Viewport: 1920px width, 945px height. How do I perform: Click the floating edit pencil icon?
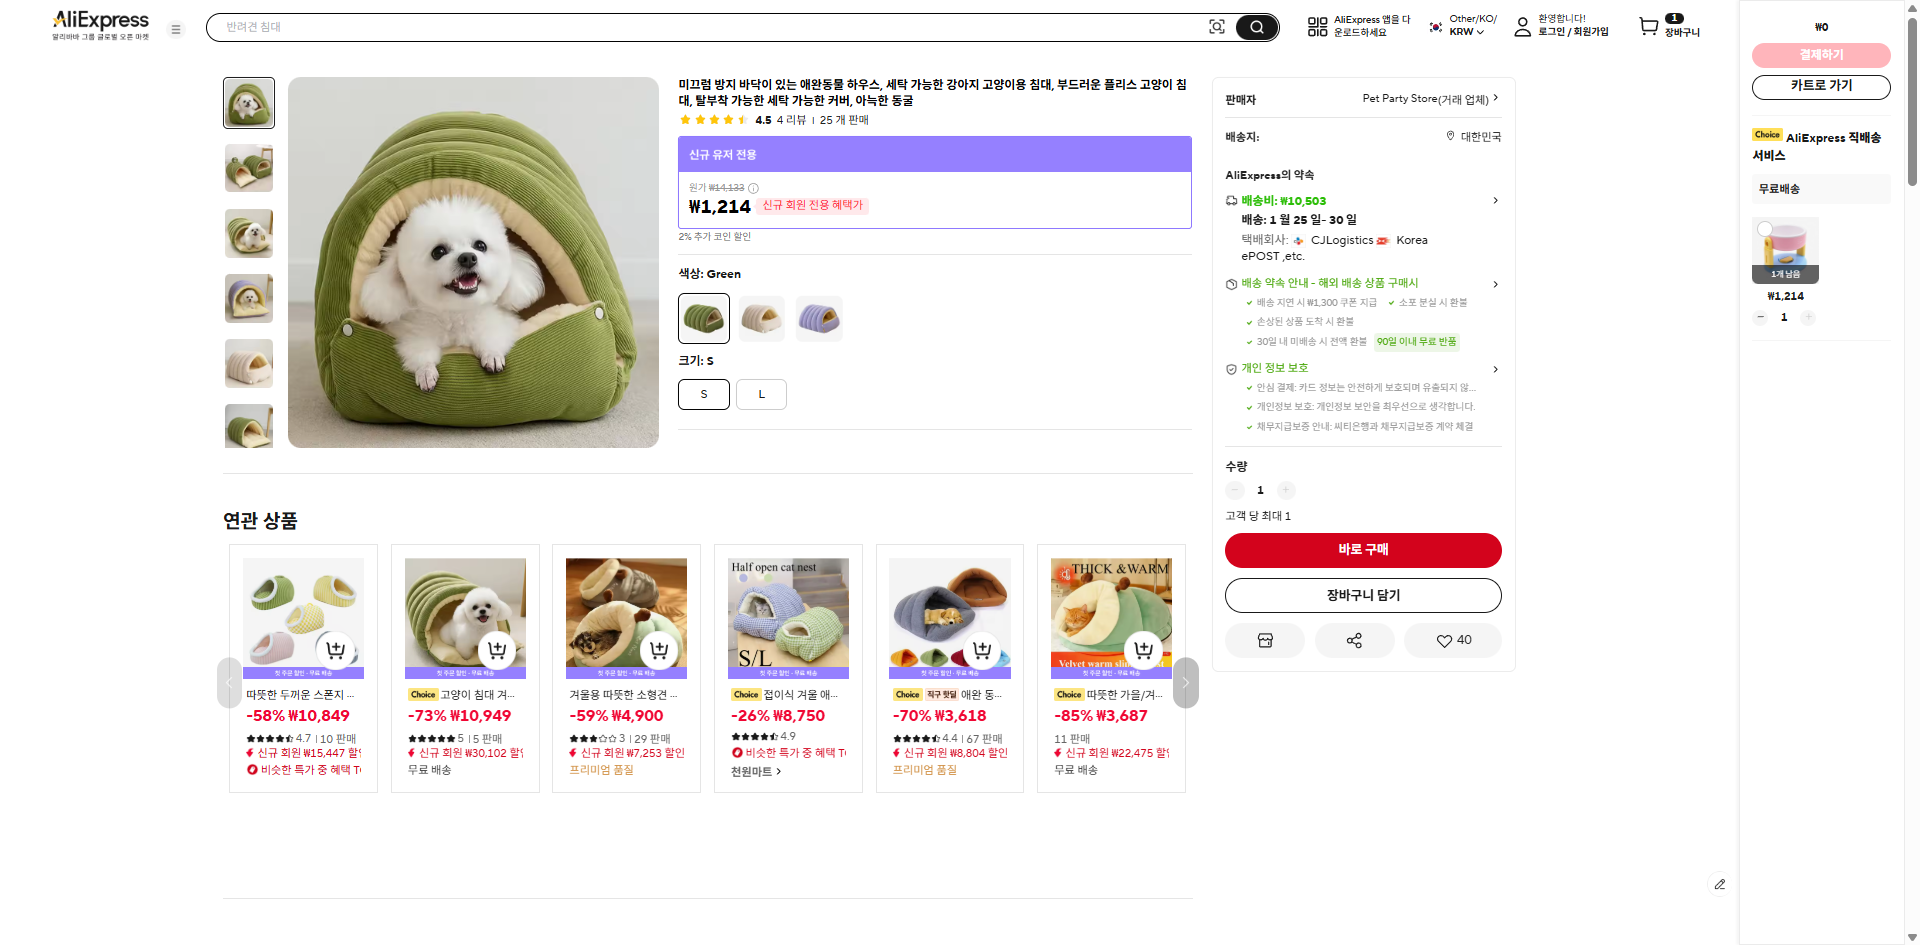pyautogui.click(x=1719, y=884)
